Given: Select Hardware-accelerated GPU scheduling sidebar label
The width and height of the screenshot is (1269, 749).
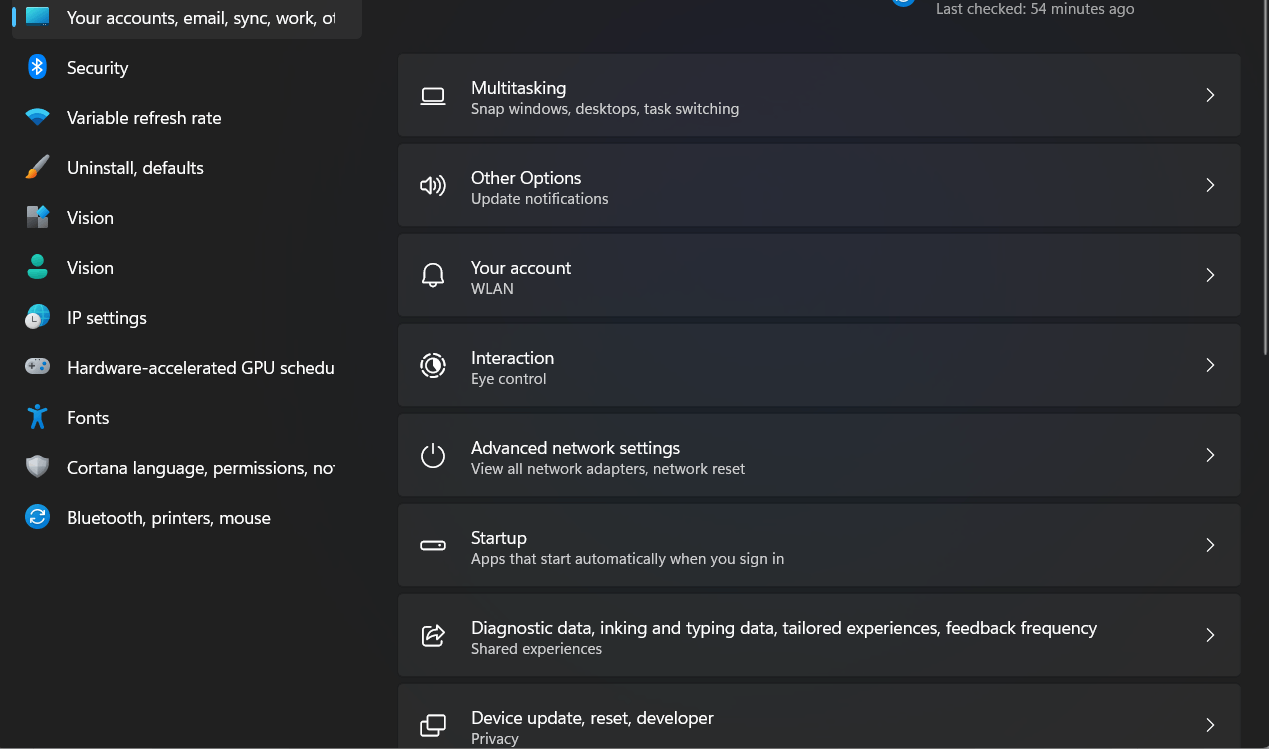Looking at the screenshot, I should (x=201, y=368).
